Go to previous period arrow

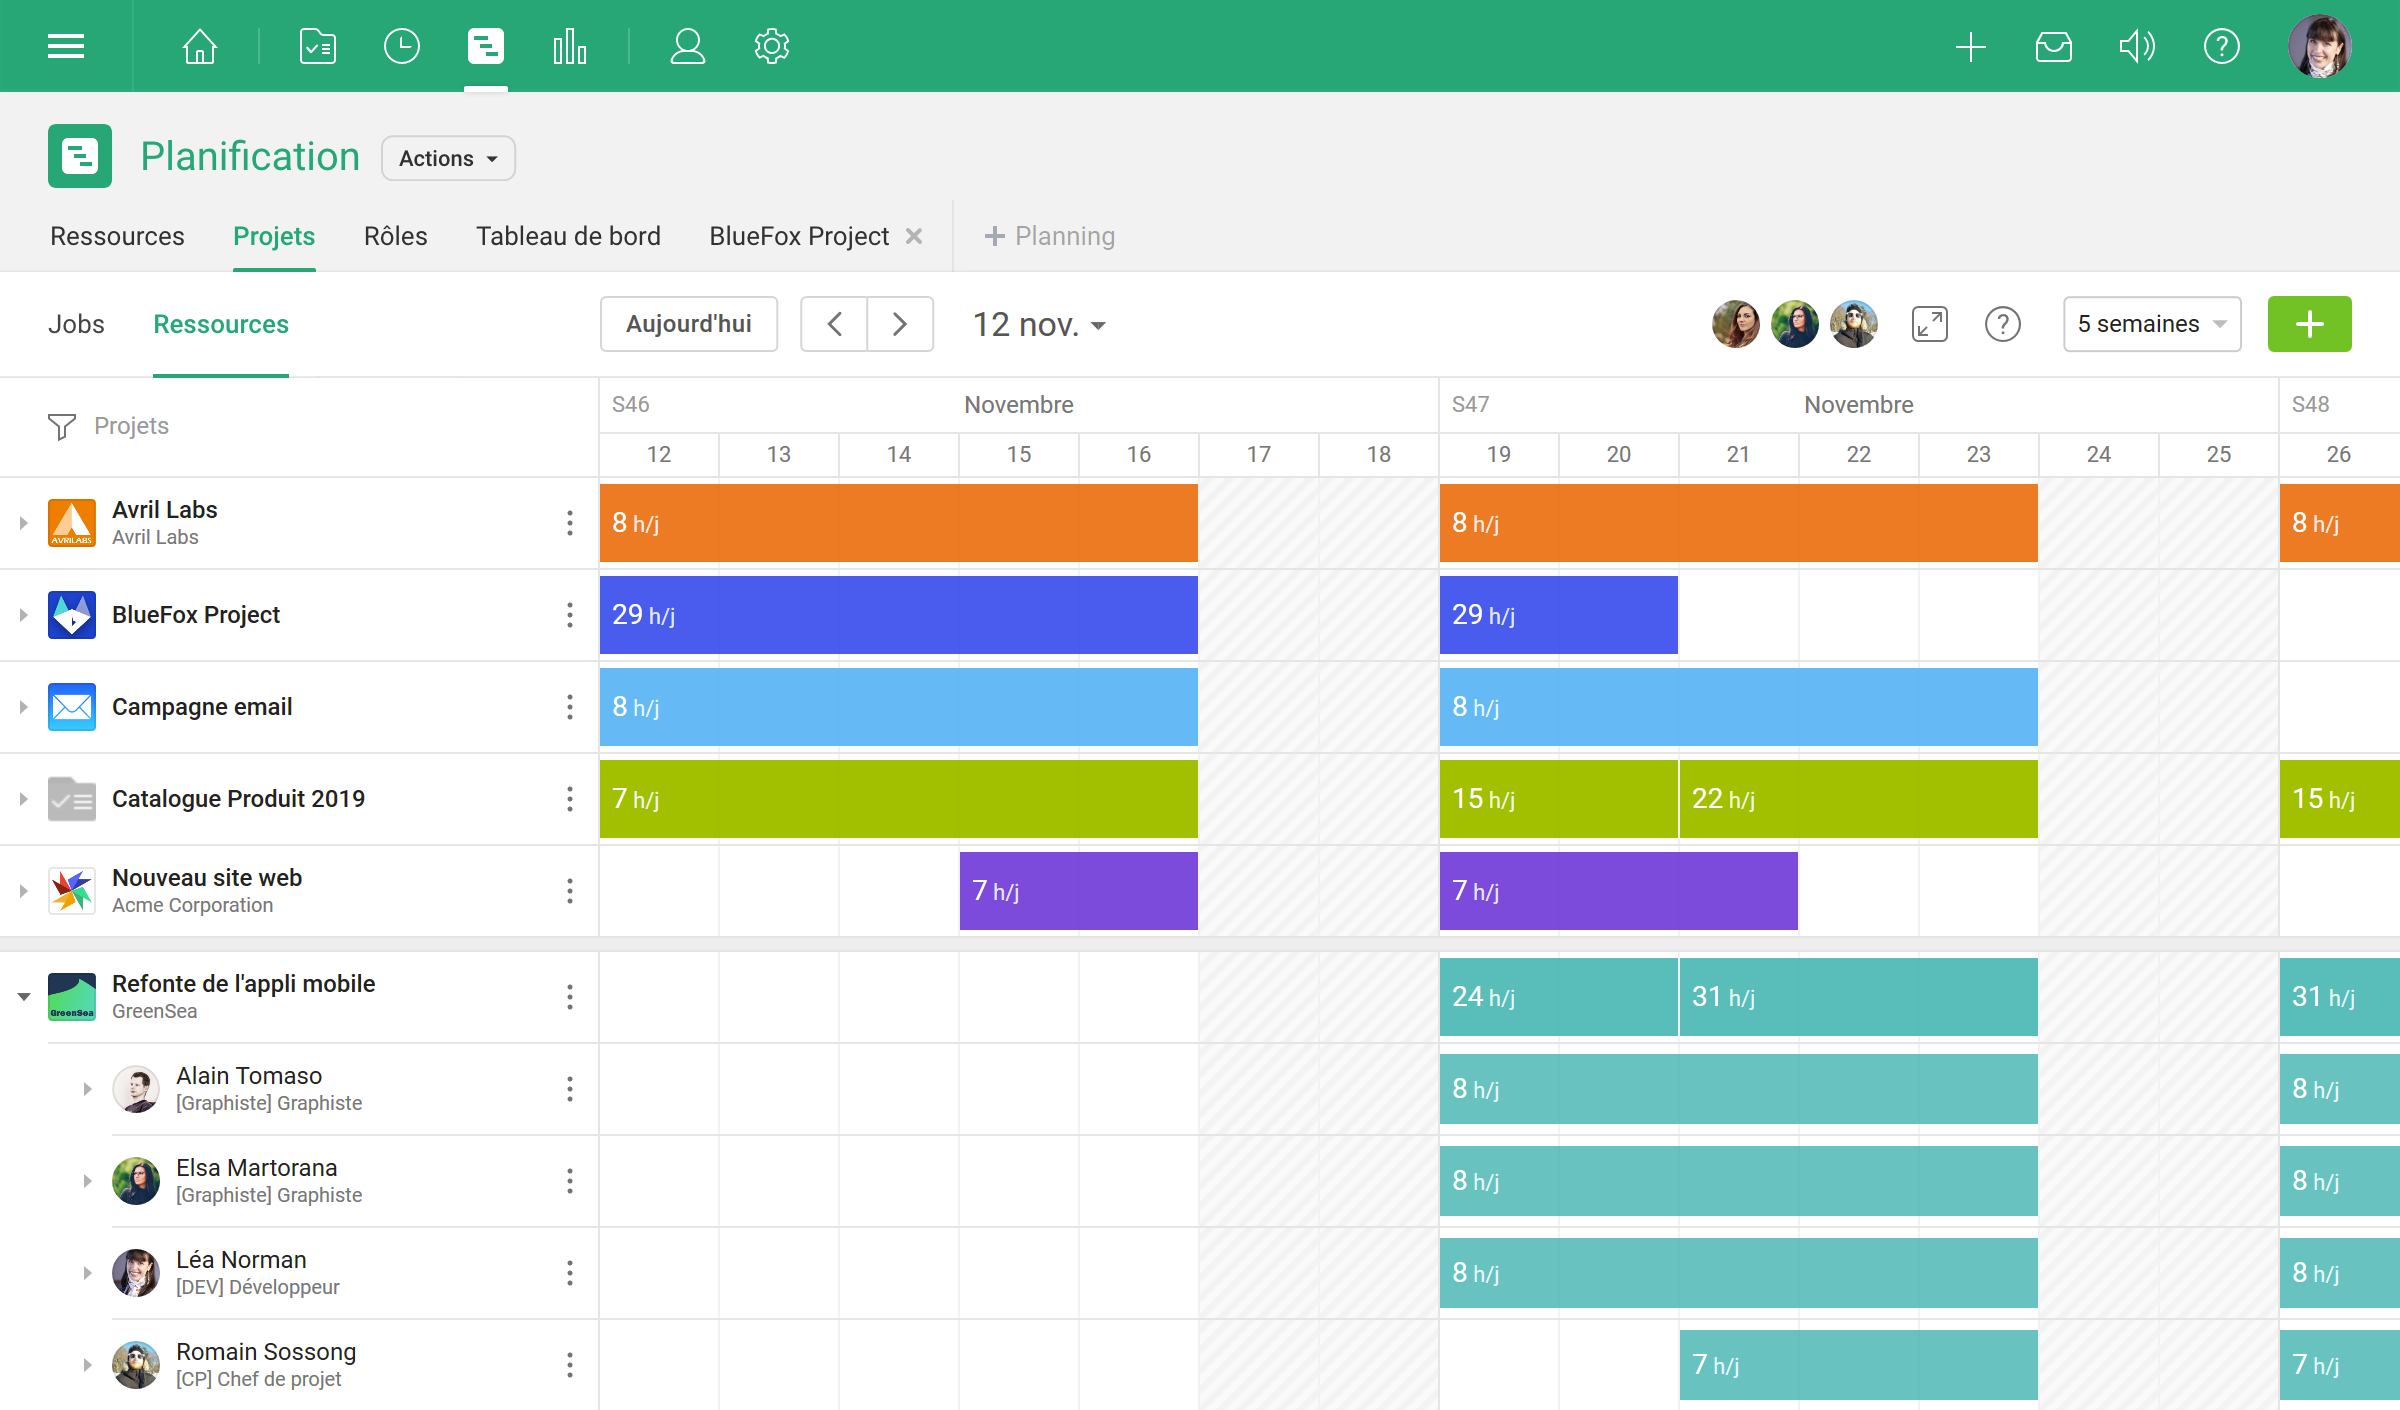click(834, 324)
